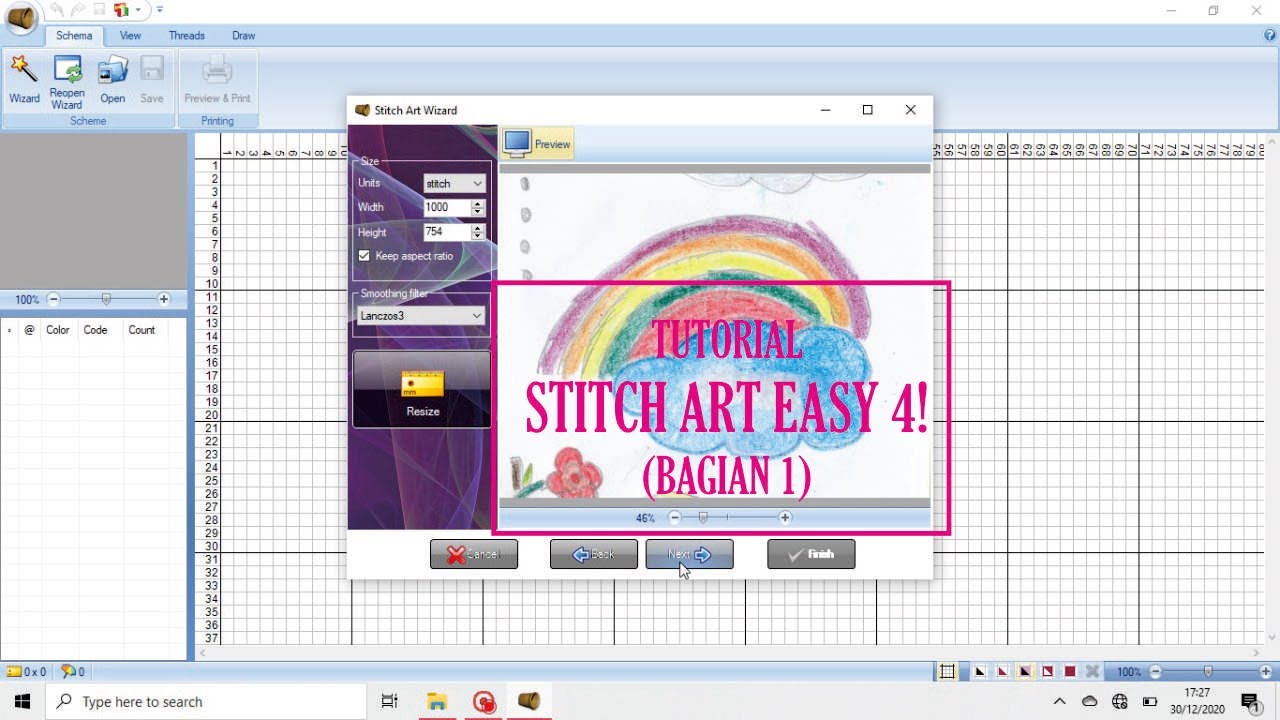Click the Cancel button in wizard

pyautogui.click(x=474, y=554)
